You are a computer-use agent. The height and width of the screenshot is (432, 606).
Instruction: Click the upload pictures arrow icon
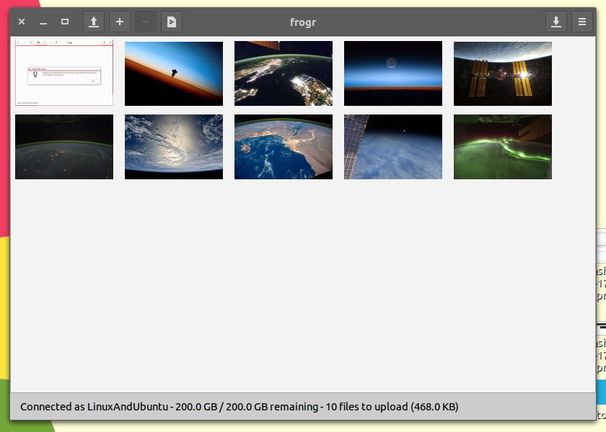tap(94, 22)
